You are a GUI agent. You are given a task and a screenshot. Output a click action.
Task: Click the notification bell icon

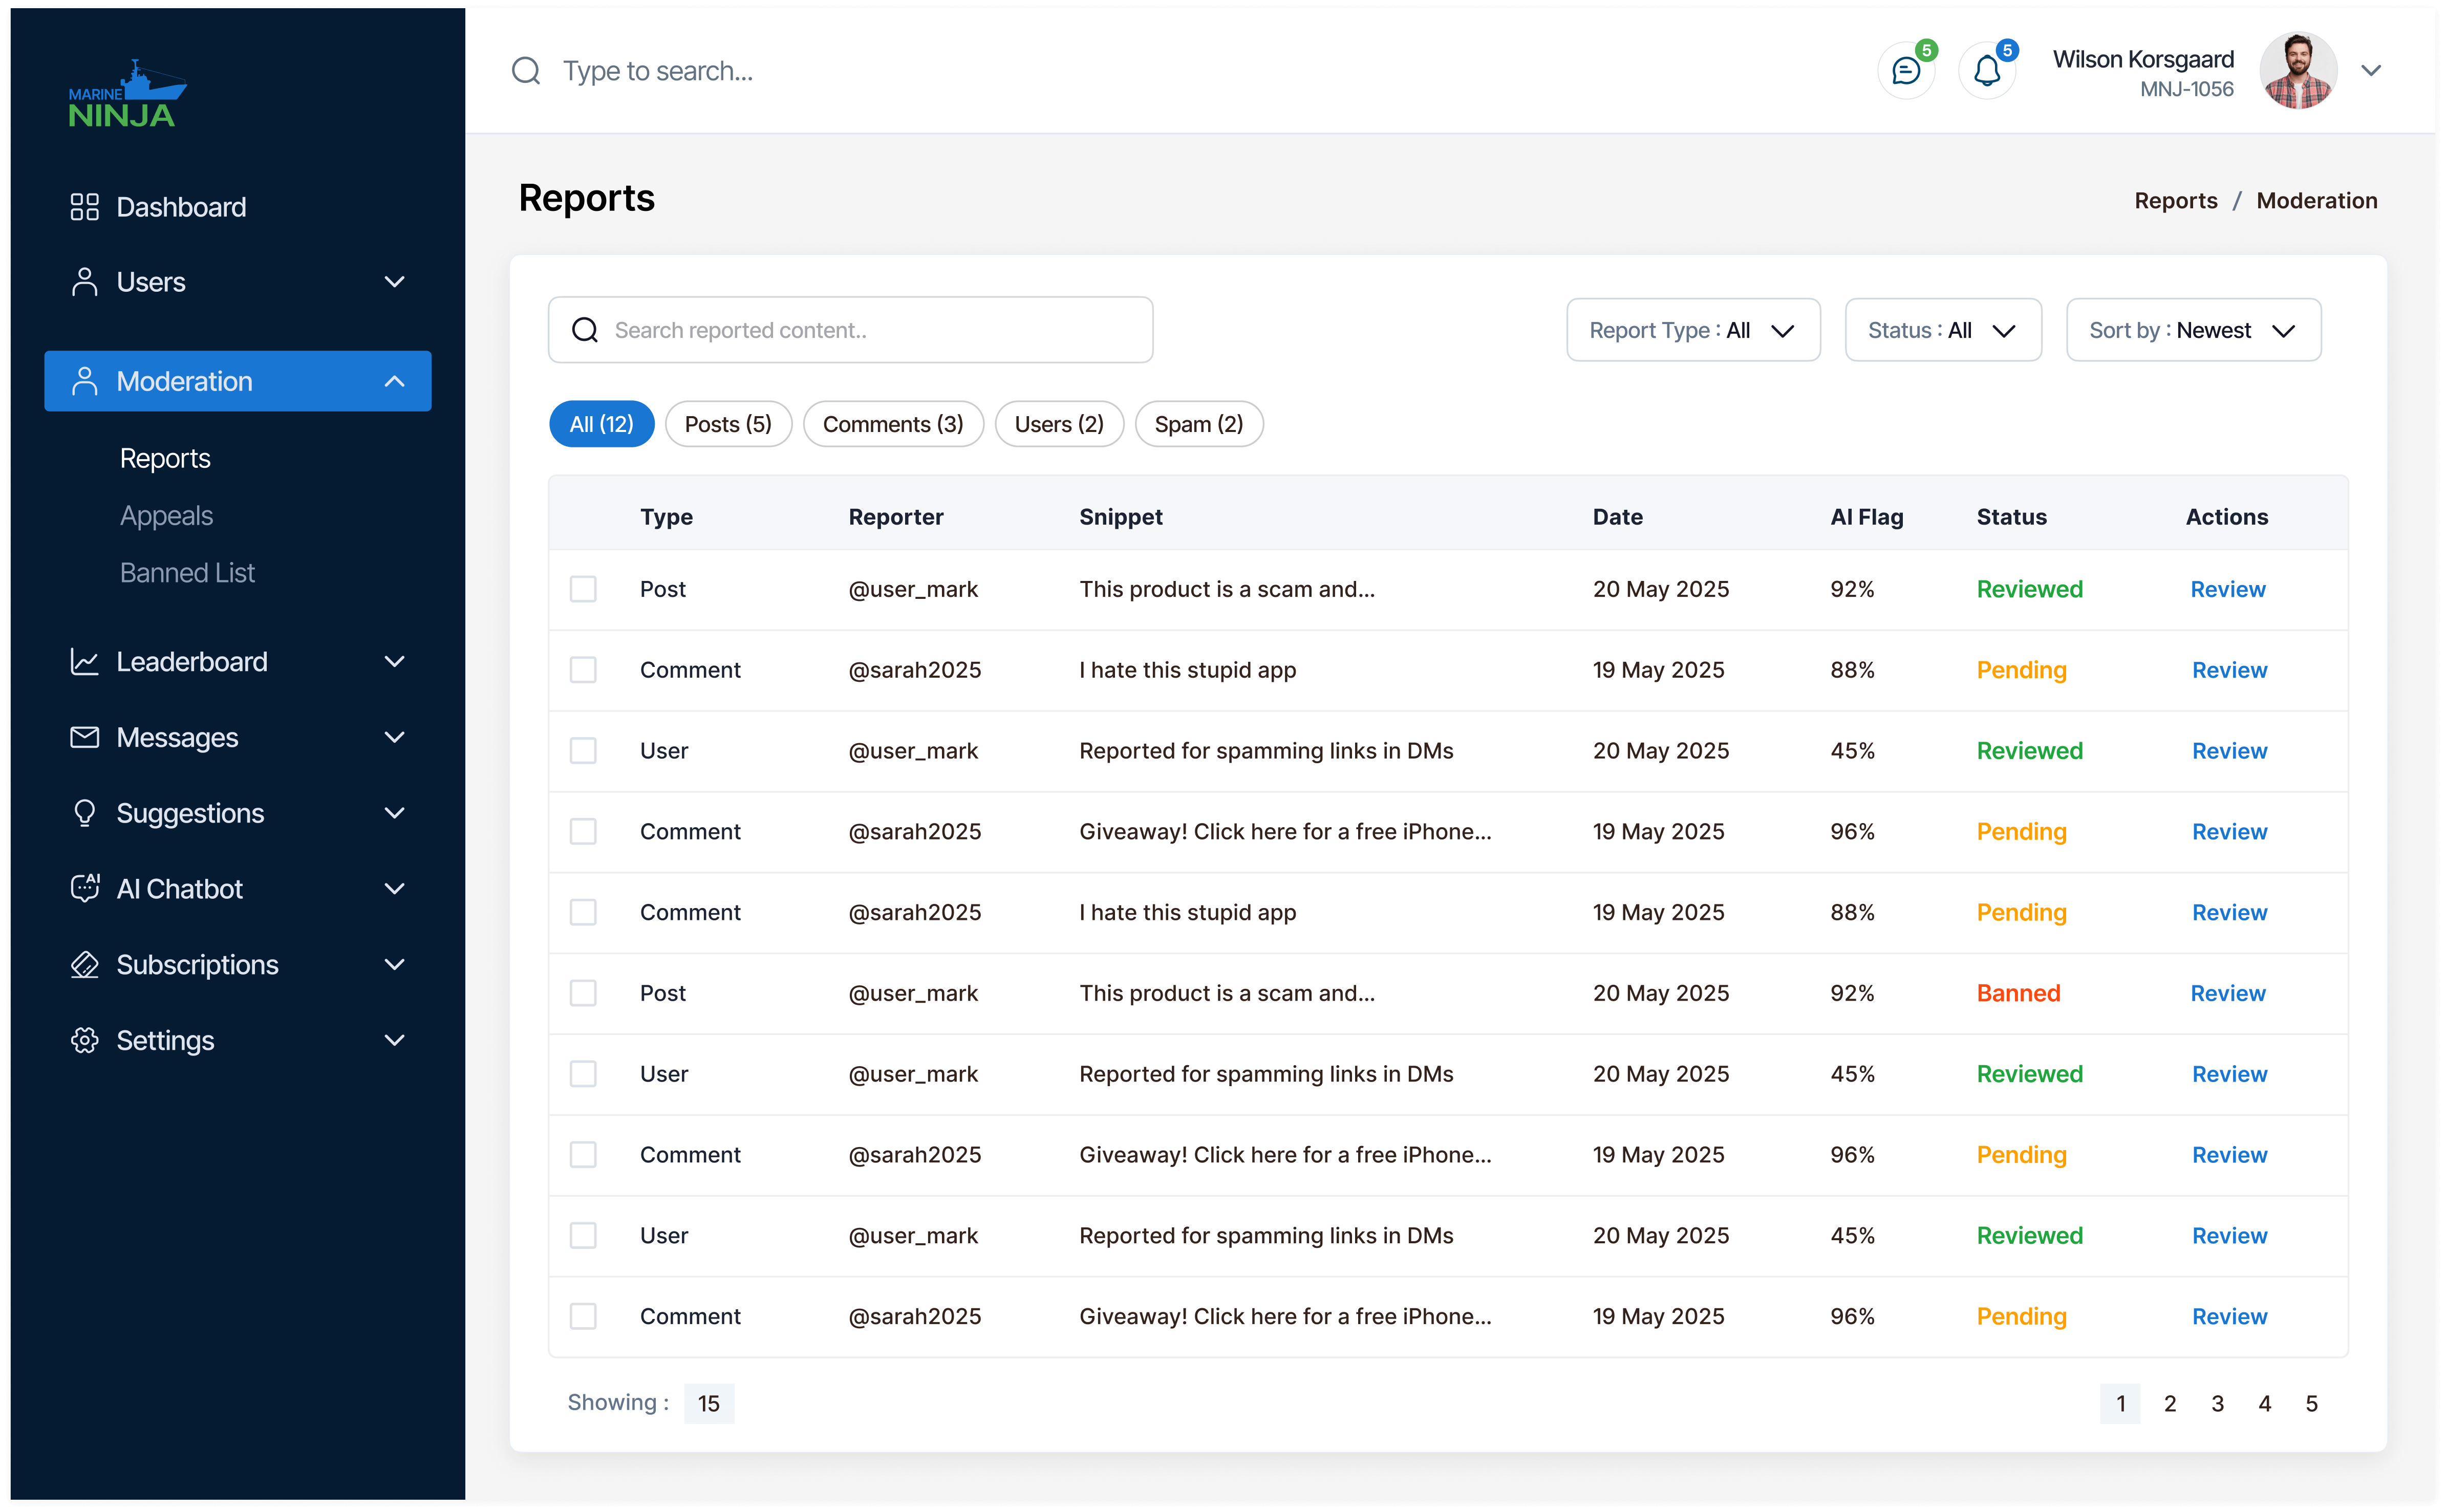(1986, 71)
